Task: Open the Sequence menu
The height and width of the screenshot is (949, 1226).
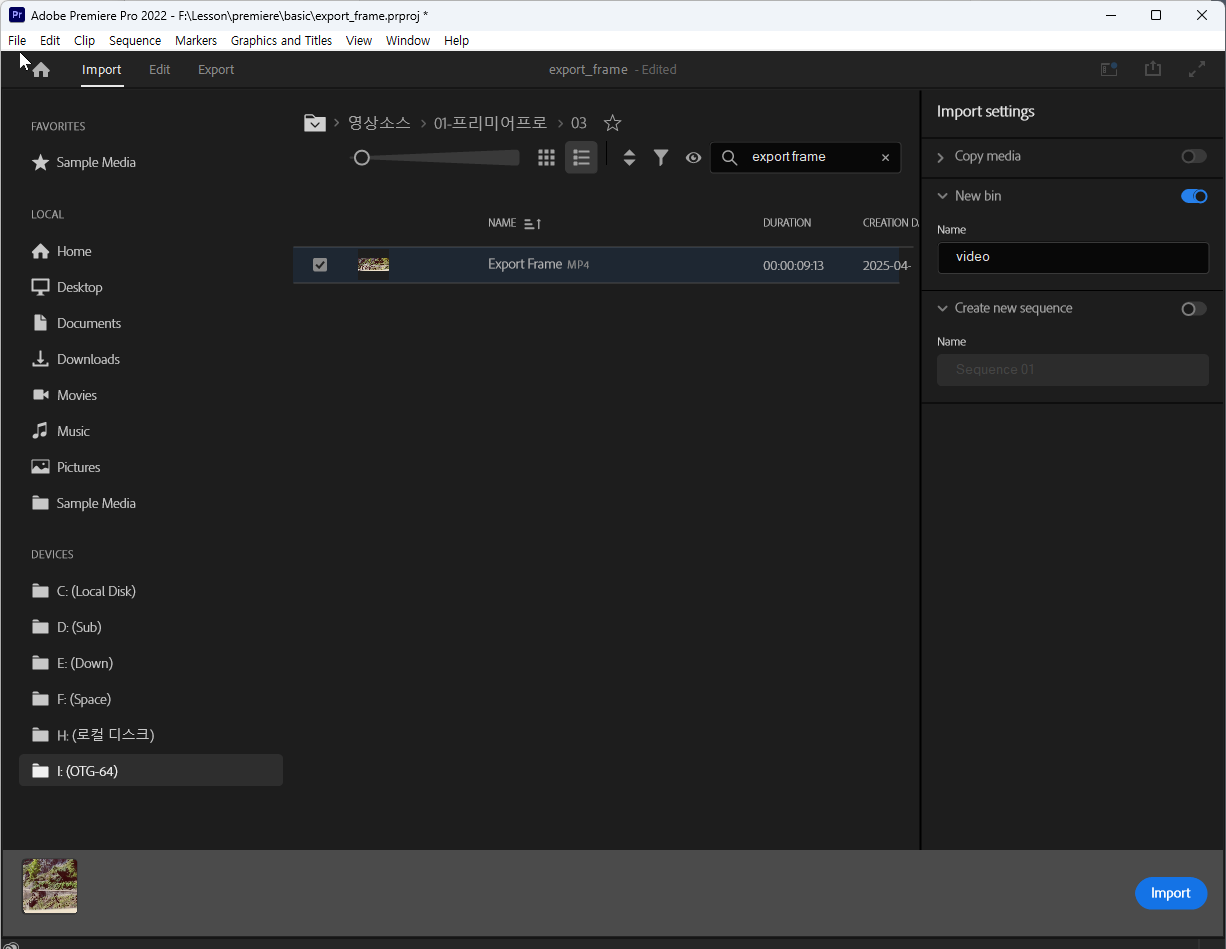Action: click(135, 41)
